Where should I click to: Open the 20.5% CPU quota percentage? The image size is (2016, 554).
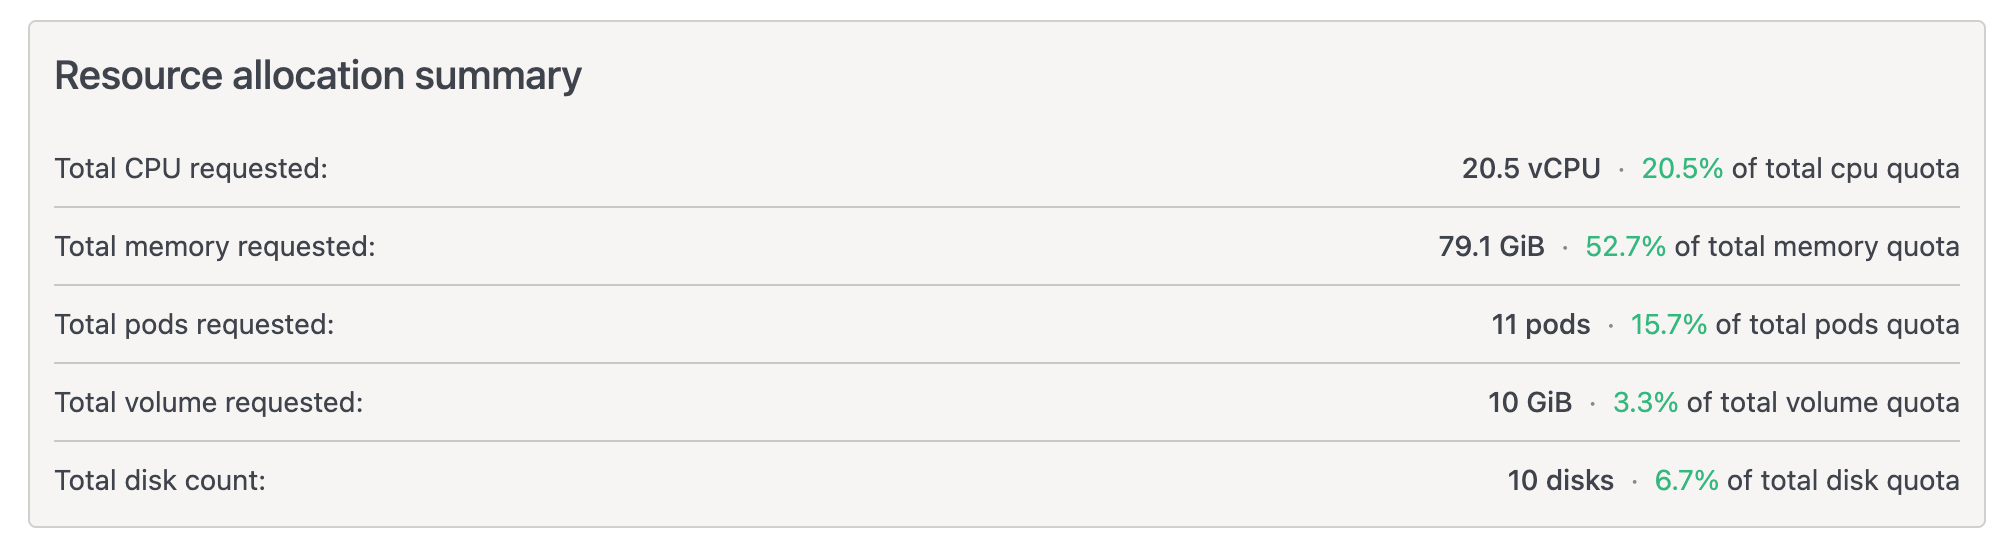pos(1682,168)
